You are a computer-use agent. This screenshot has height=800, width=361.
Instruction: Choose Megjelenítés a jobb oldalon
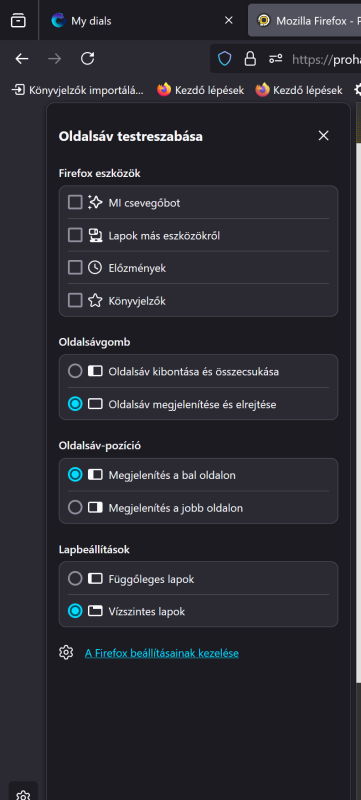coord(75,508)
